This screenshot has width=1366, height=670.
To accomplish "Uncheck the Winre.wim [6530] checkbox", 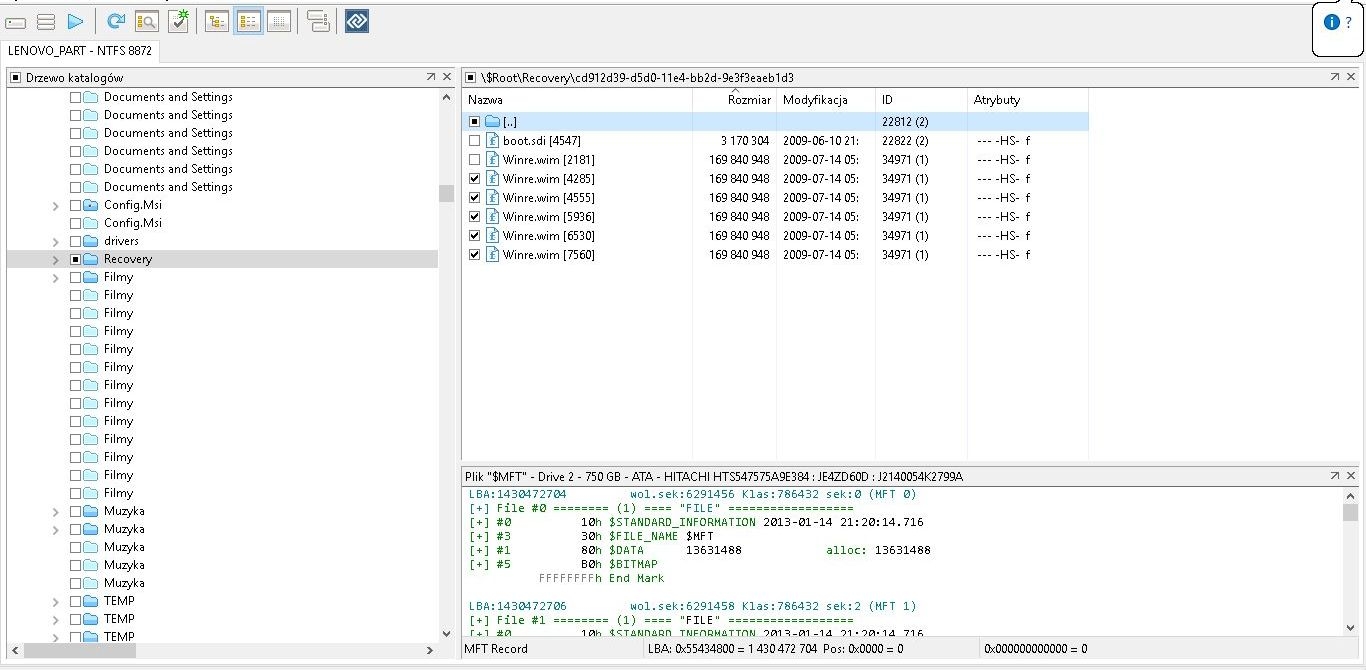I will [475, 236].
